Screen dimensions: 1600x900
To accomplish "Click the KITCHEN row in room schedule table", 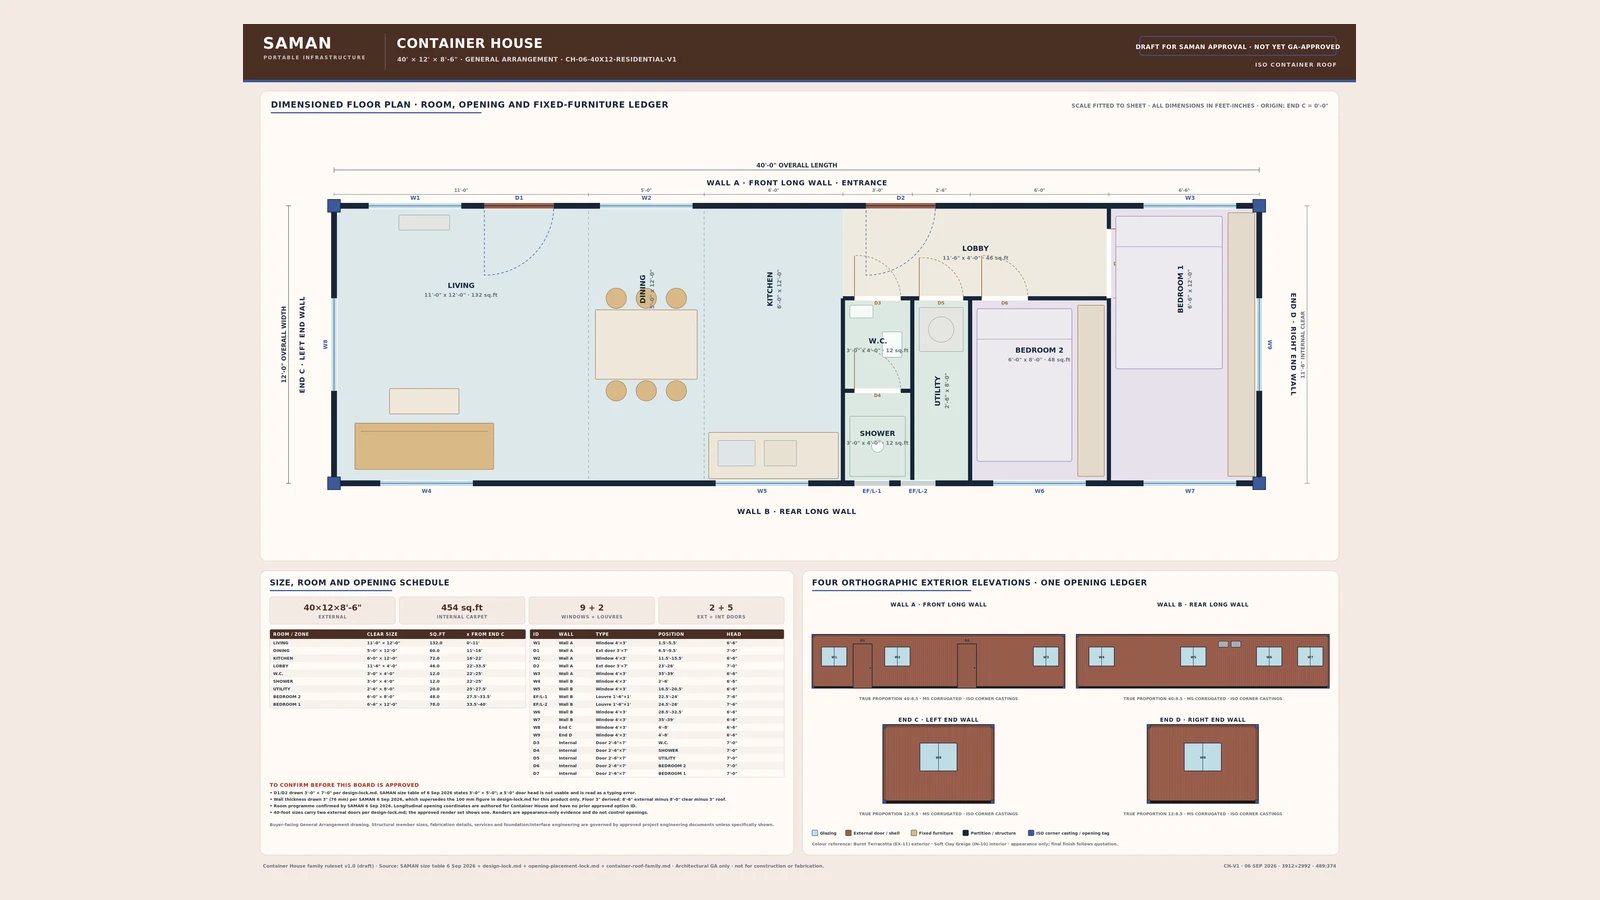I will [x=397, y=658].
